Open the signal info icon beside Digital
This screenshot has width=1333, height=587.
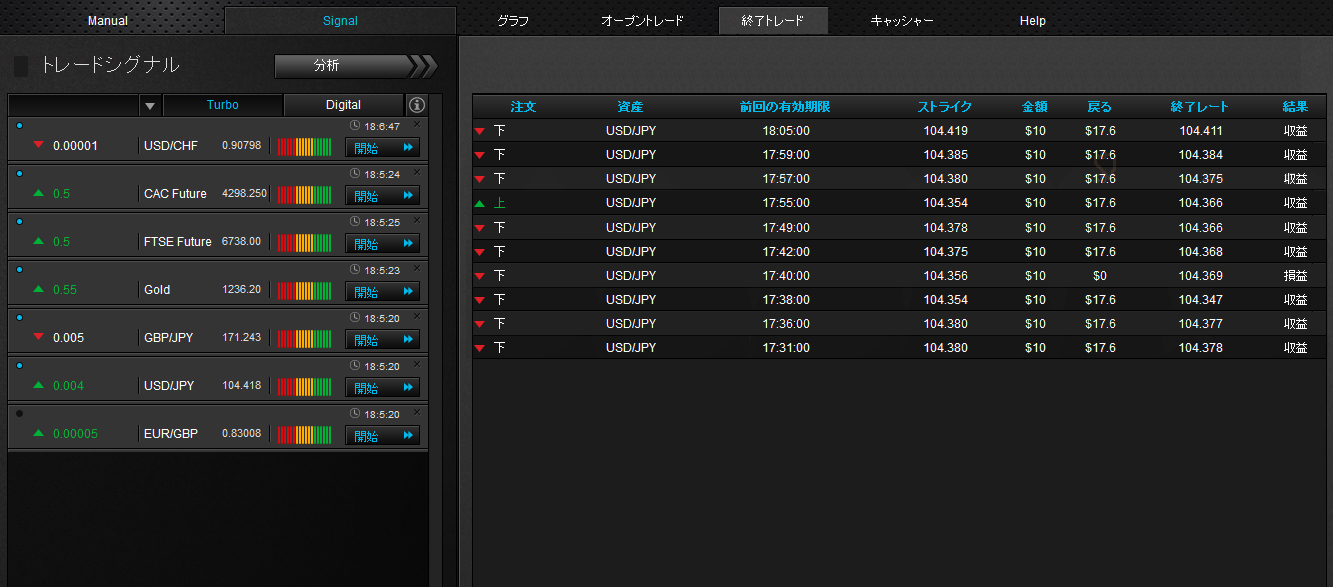[417, 105]
